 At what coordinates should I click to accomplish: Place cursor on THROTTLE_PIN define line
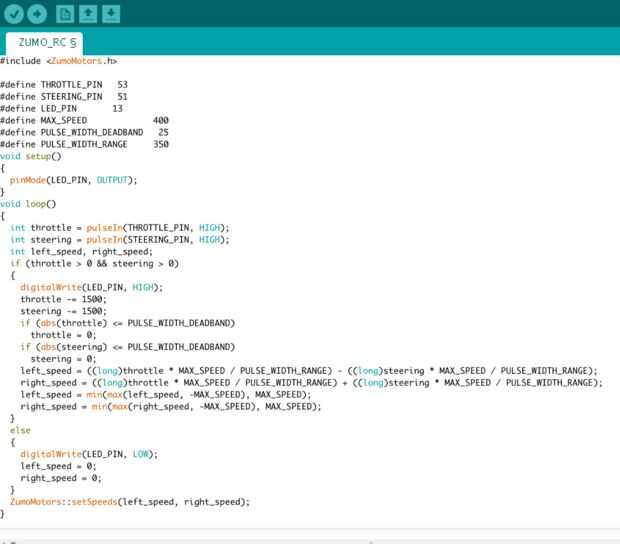(64, 85)
